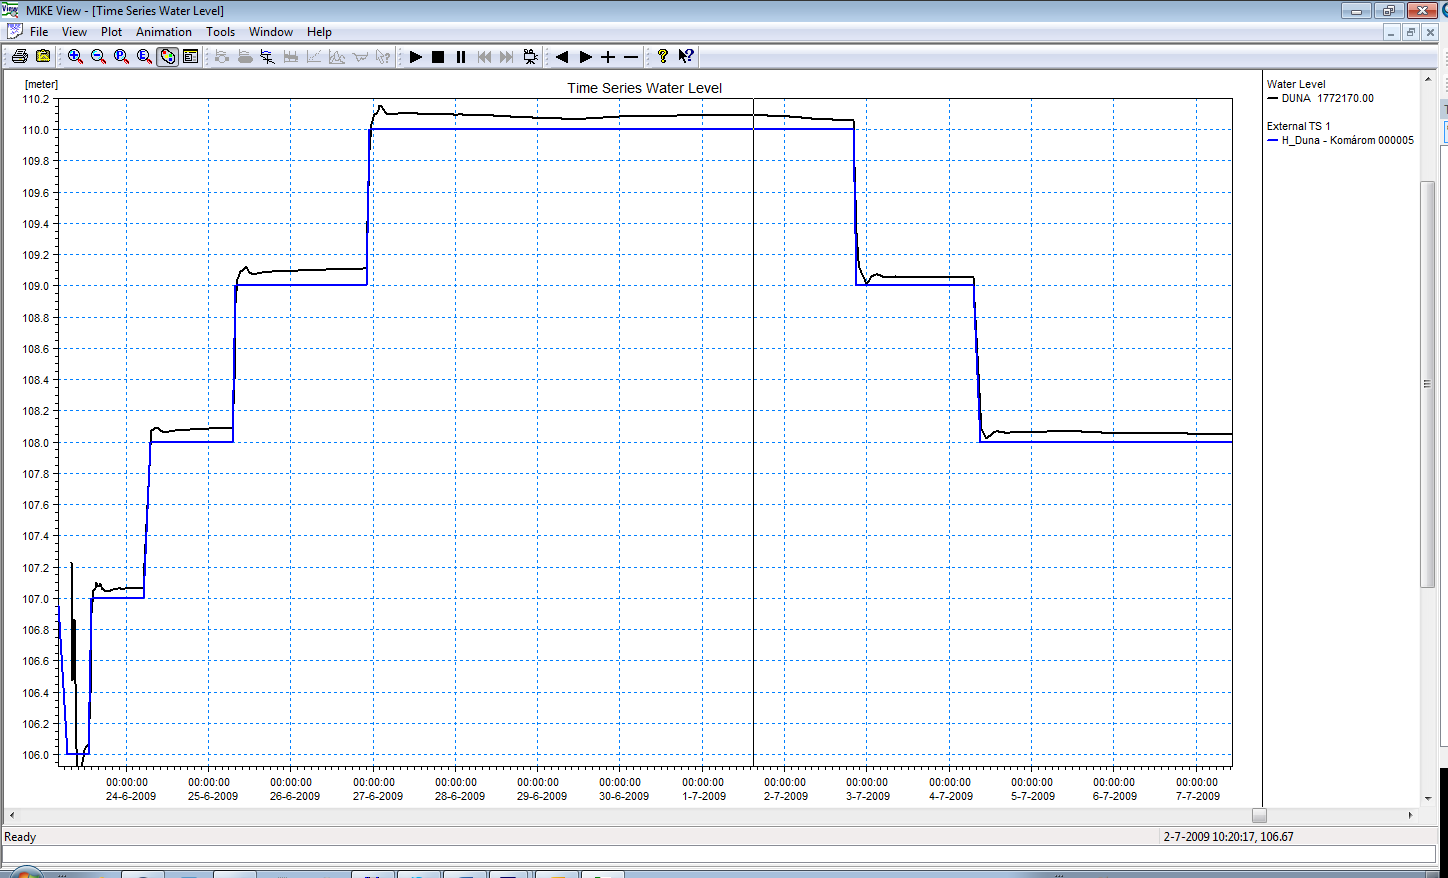1448x878 pixels.
Task: Start animation with the Play button
Action: (x=415, y=57)
